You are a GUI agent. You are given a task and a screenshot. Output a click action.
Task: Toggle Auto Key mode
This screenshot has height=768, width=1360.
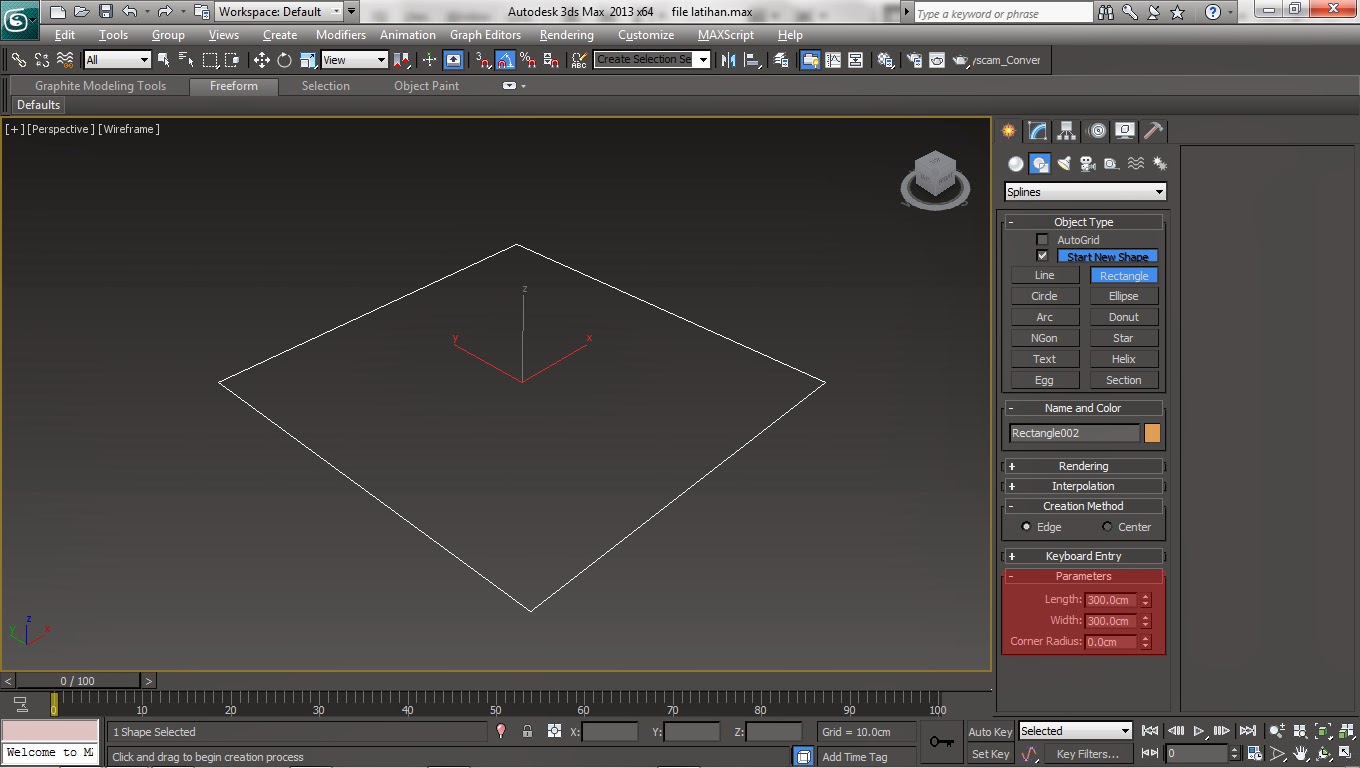coord(990,732)
